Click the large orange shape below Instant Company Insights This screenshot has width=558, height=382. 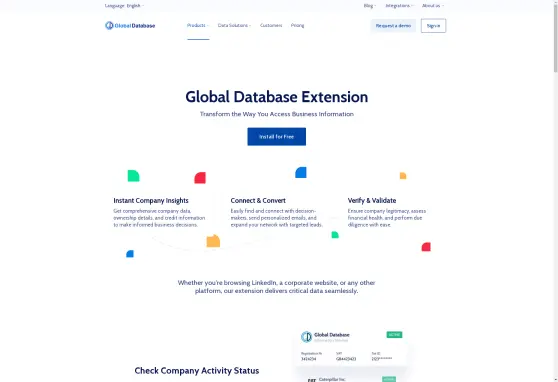213,241
